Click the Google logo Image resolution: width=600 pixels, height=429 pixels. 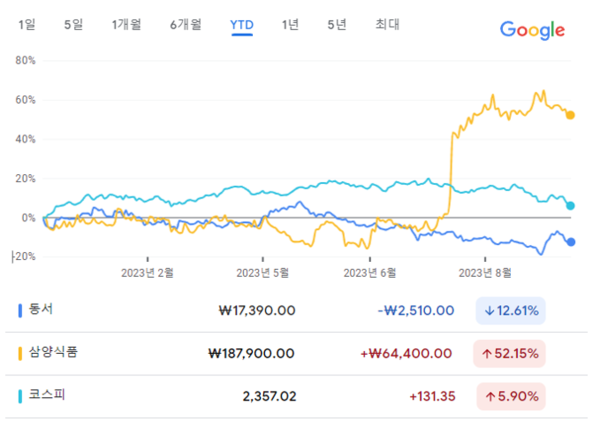(x=532, y=29)
